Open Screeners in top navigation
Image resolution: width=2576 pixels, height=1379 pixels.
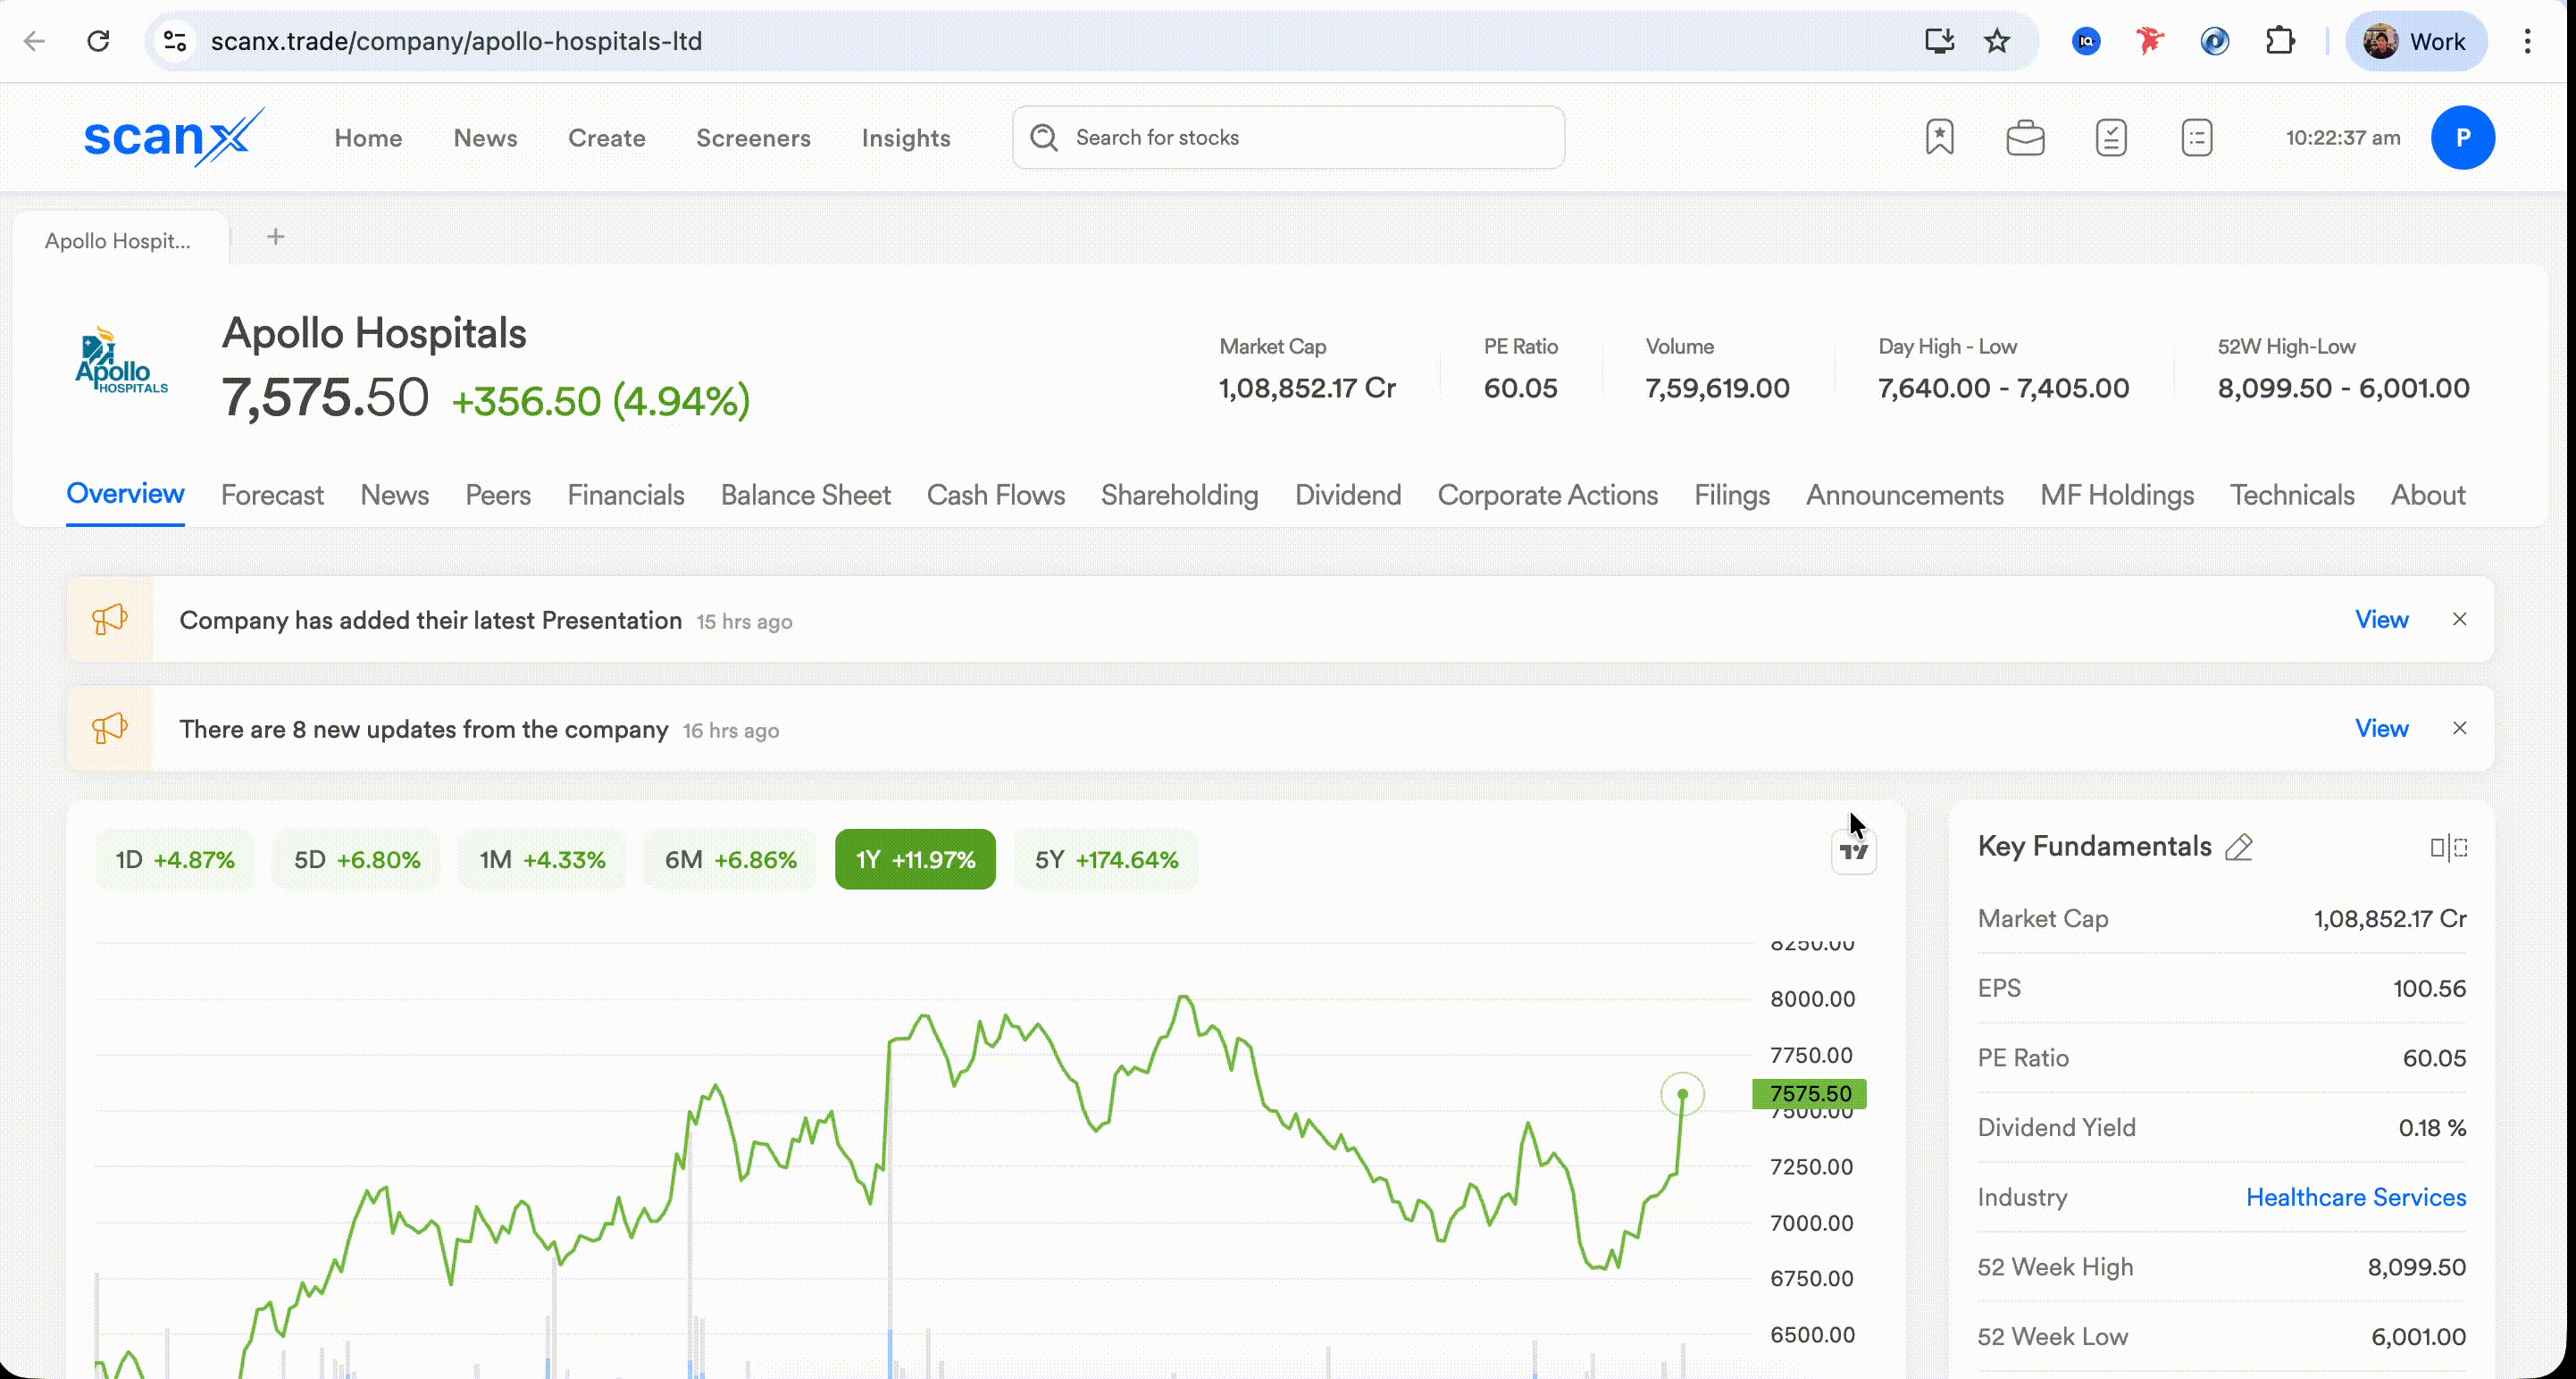click(753, 138)
